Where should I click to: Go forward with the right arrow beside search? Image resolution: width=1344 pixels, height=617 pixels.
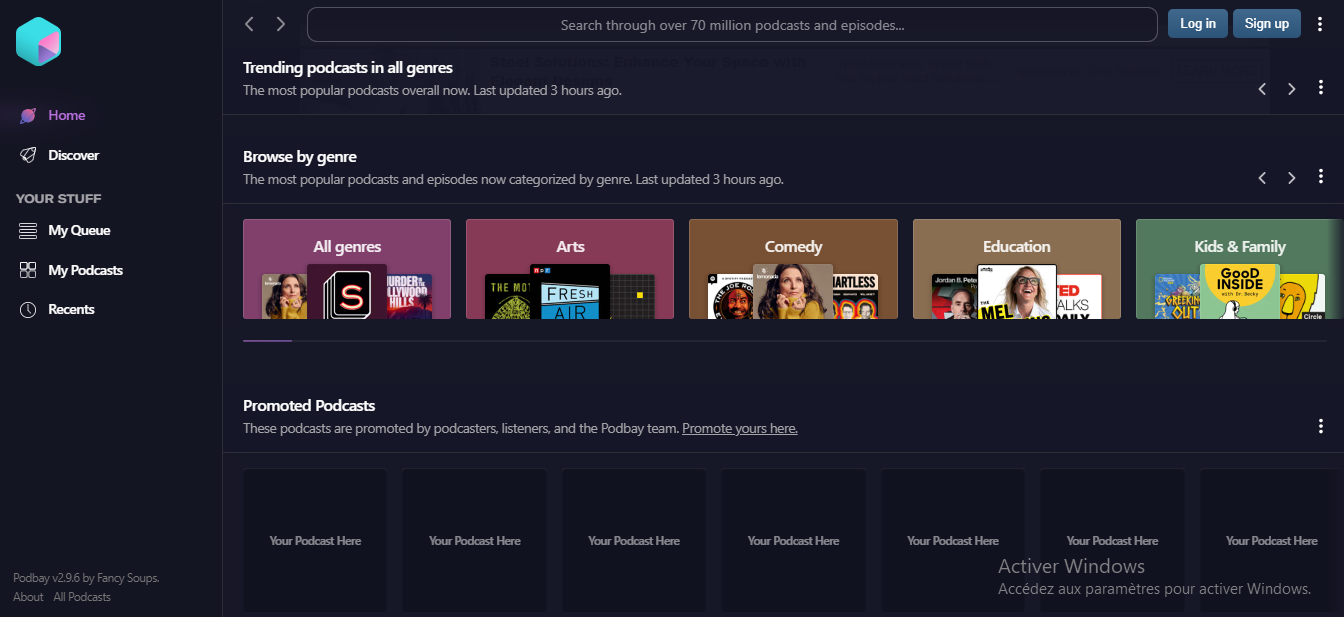click(281, 24)
